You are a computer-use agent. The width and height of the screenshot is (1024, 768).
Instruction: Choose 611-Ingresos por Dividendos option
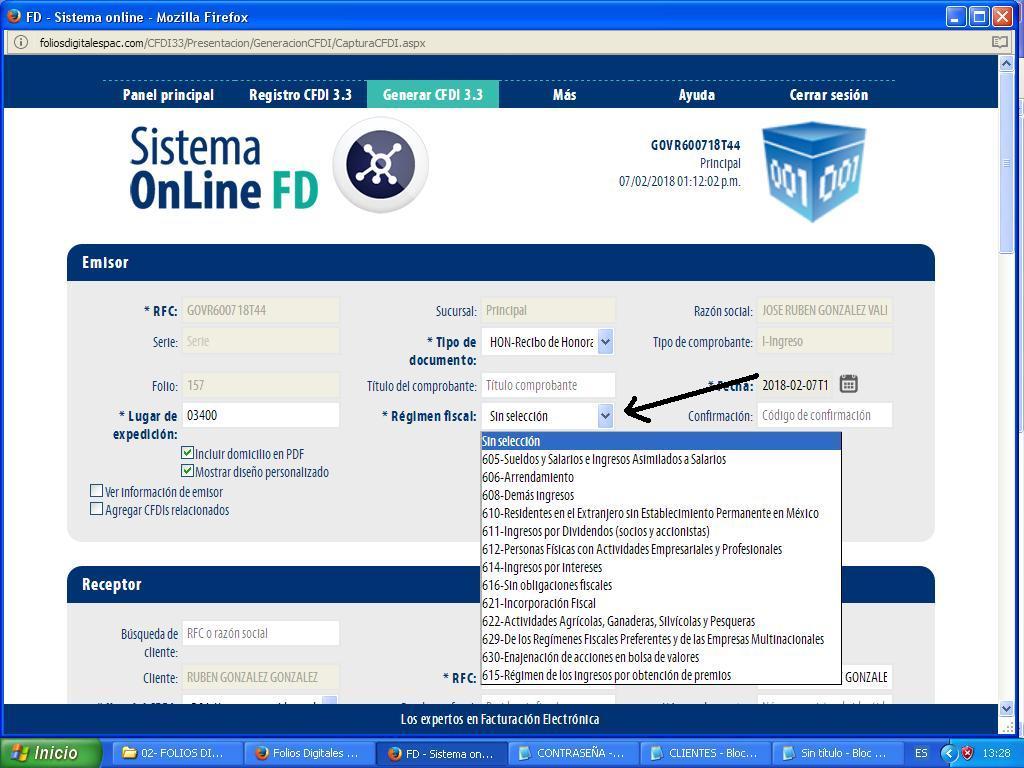(661, 531)
